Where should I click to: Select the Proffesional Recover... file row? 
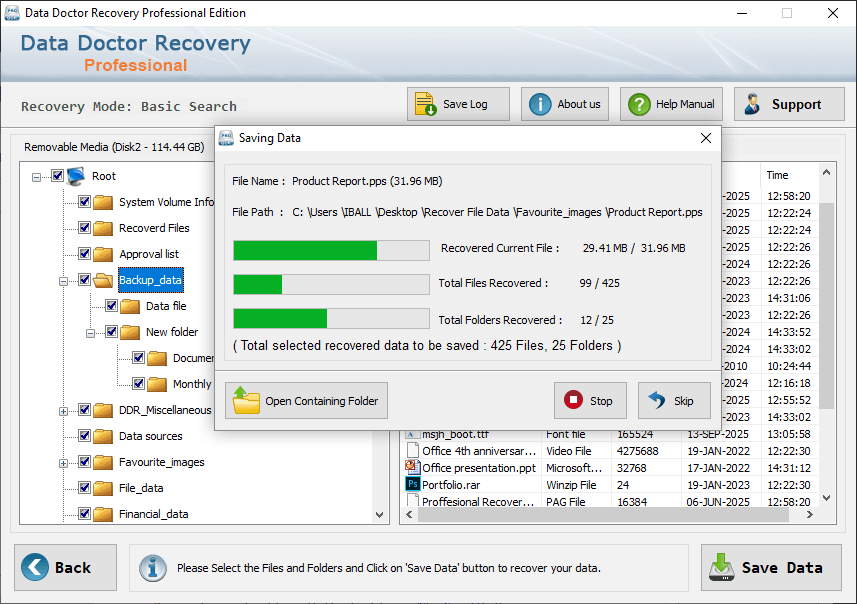(612, 501)
